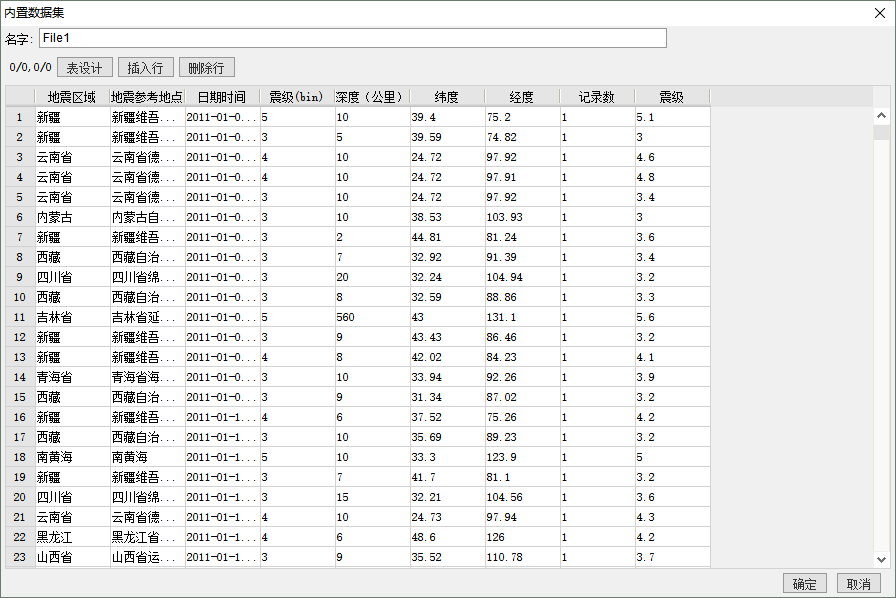This screenshot has width=896, height=598.
Task: Click latitude value 39.4
Action: point(447,117)
